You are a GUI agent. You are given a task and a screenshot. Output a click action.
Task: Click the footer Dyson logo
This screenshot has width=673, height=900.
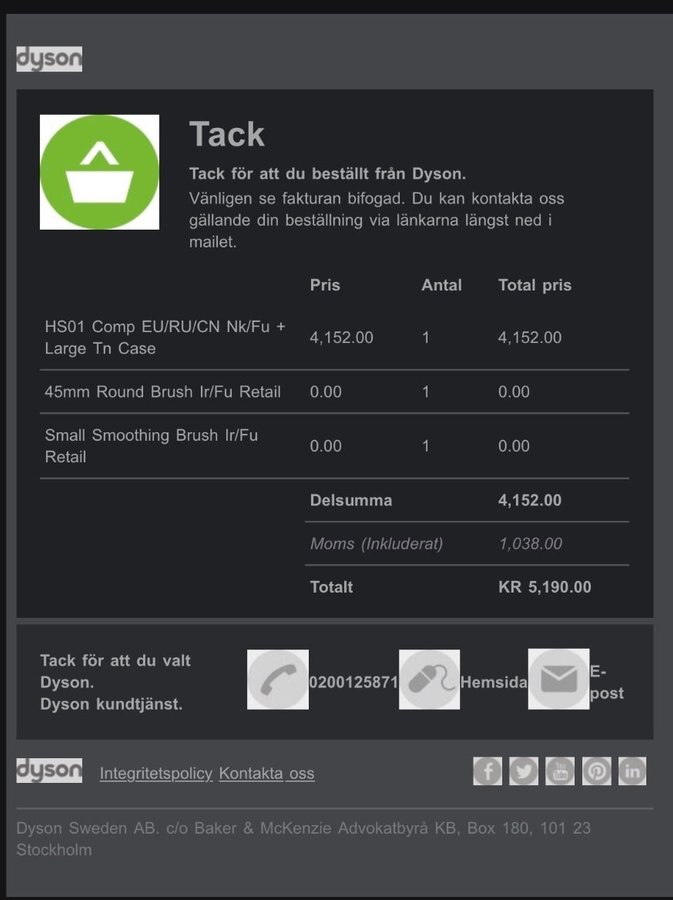point(49,770)
